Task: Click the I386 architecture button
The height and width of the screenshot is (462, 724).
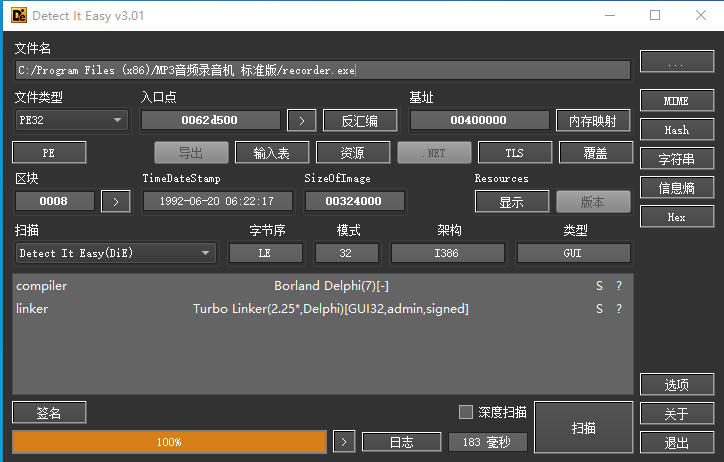Action: click(x=448, y=253)
